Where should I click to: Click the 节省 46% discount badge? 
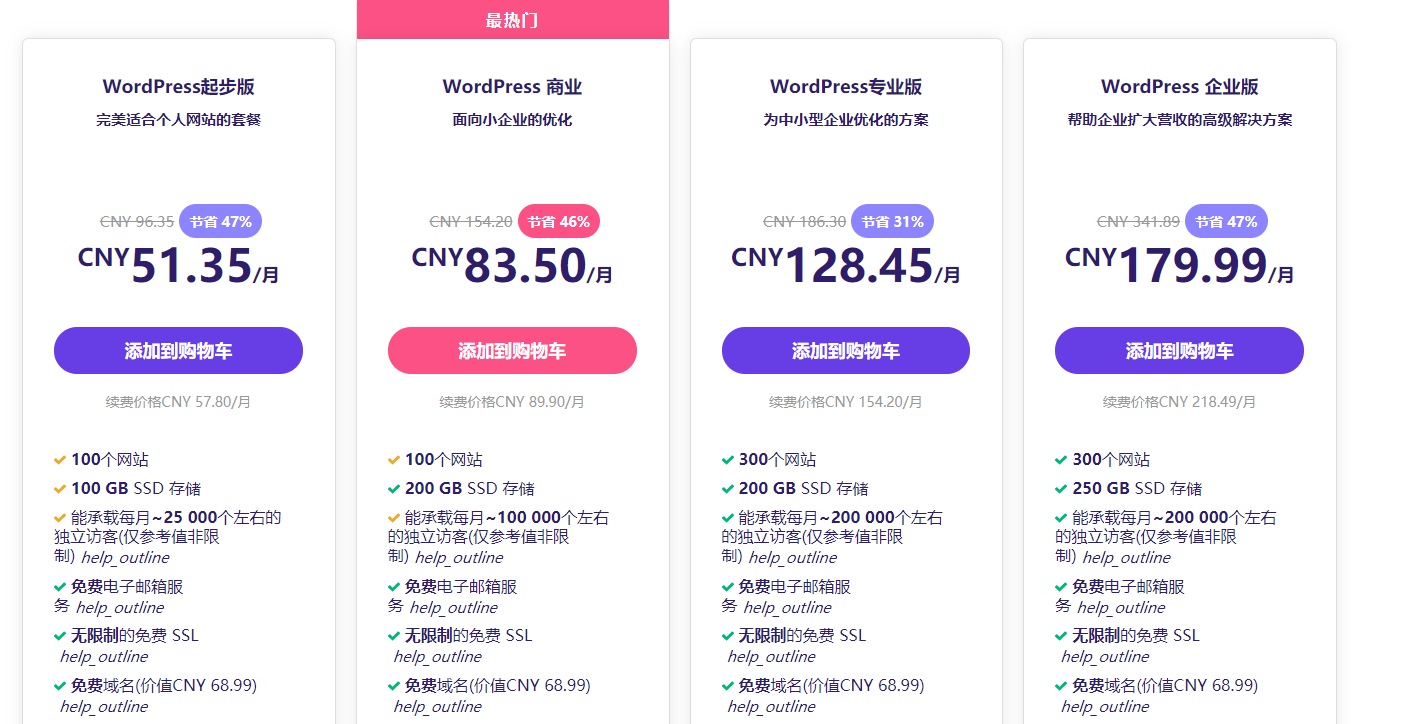[559, 222]
